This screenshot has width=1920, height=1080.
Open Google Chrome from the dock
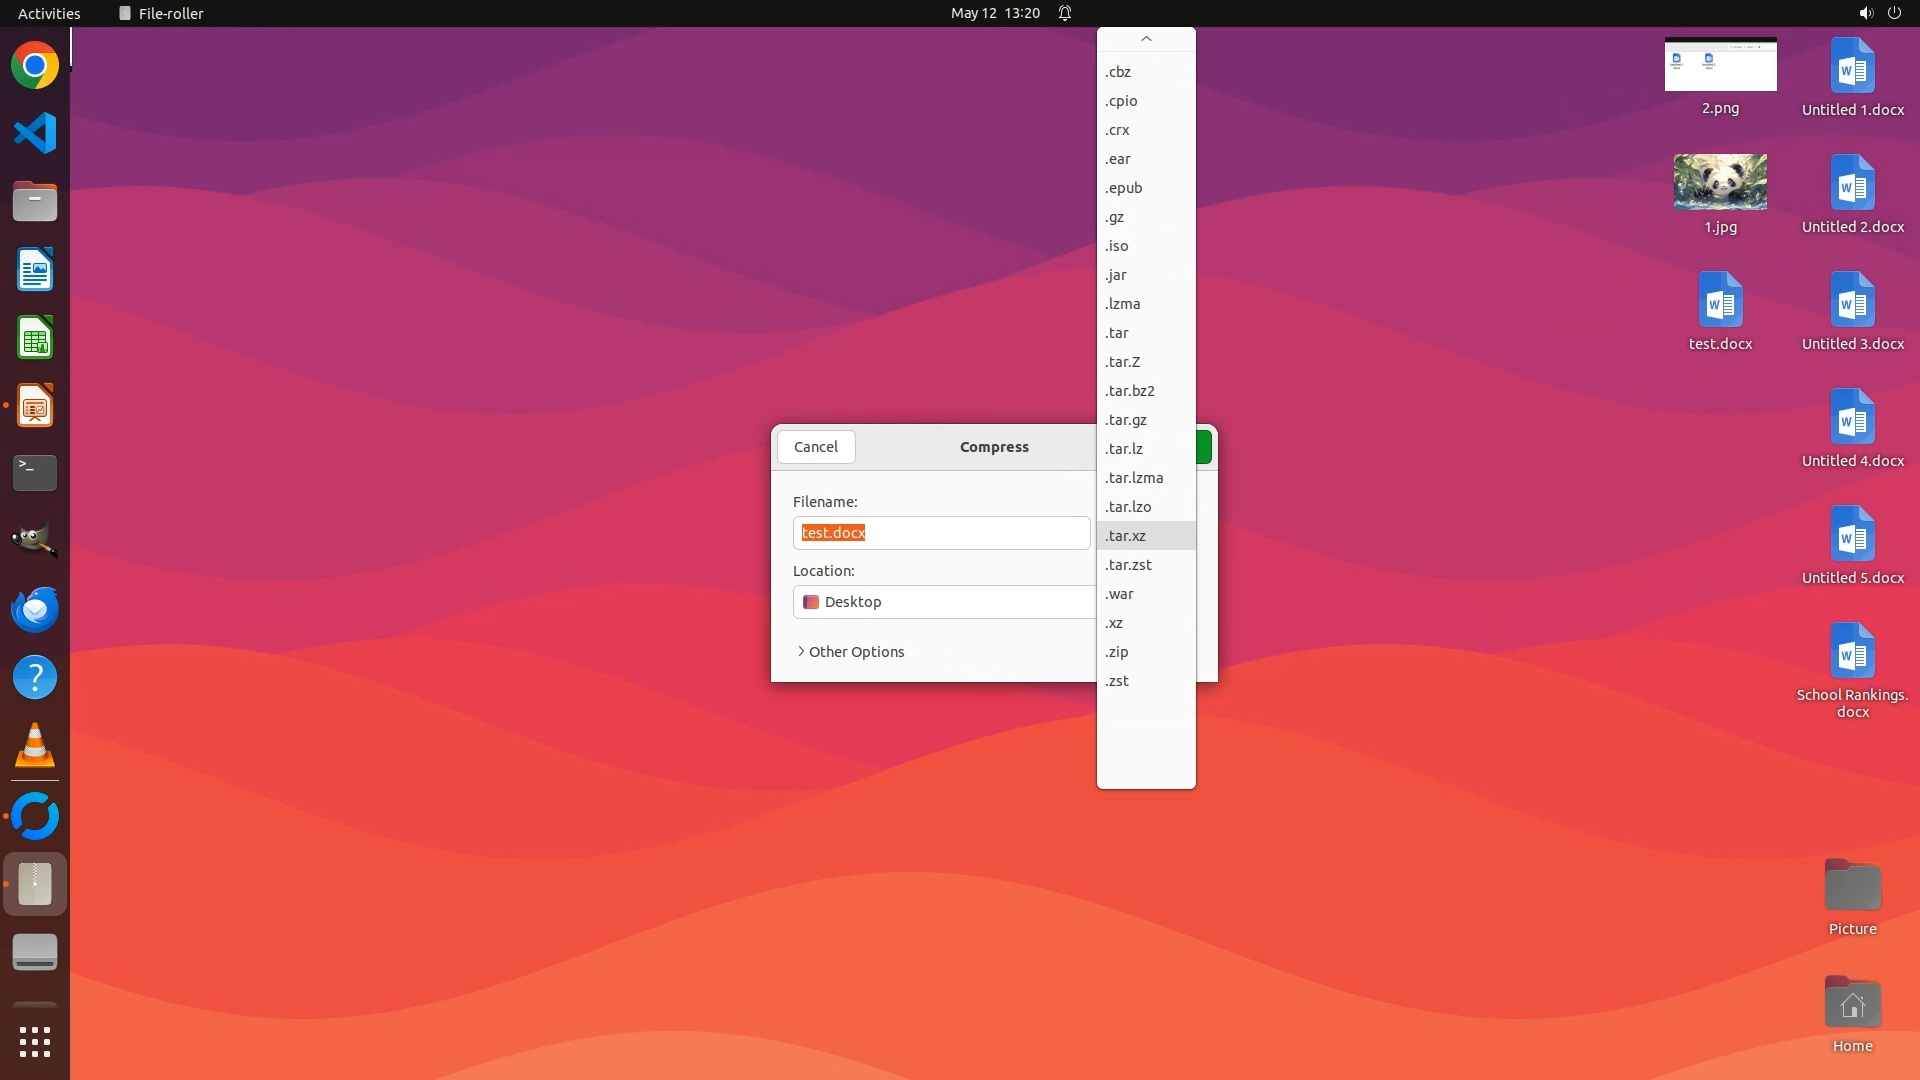[x=35, y=66]
